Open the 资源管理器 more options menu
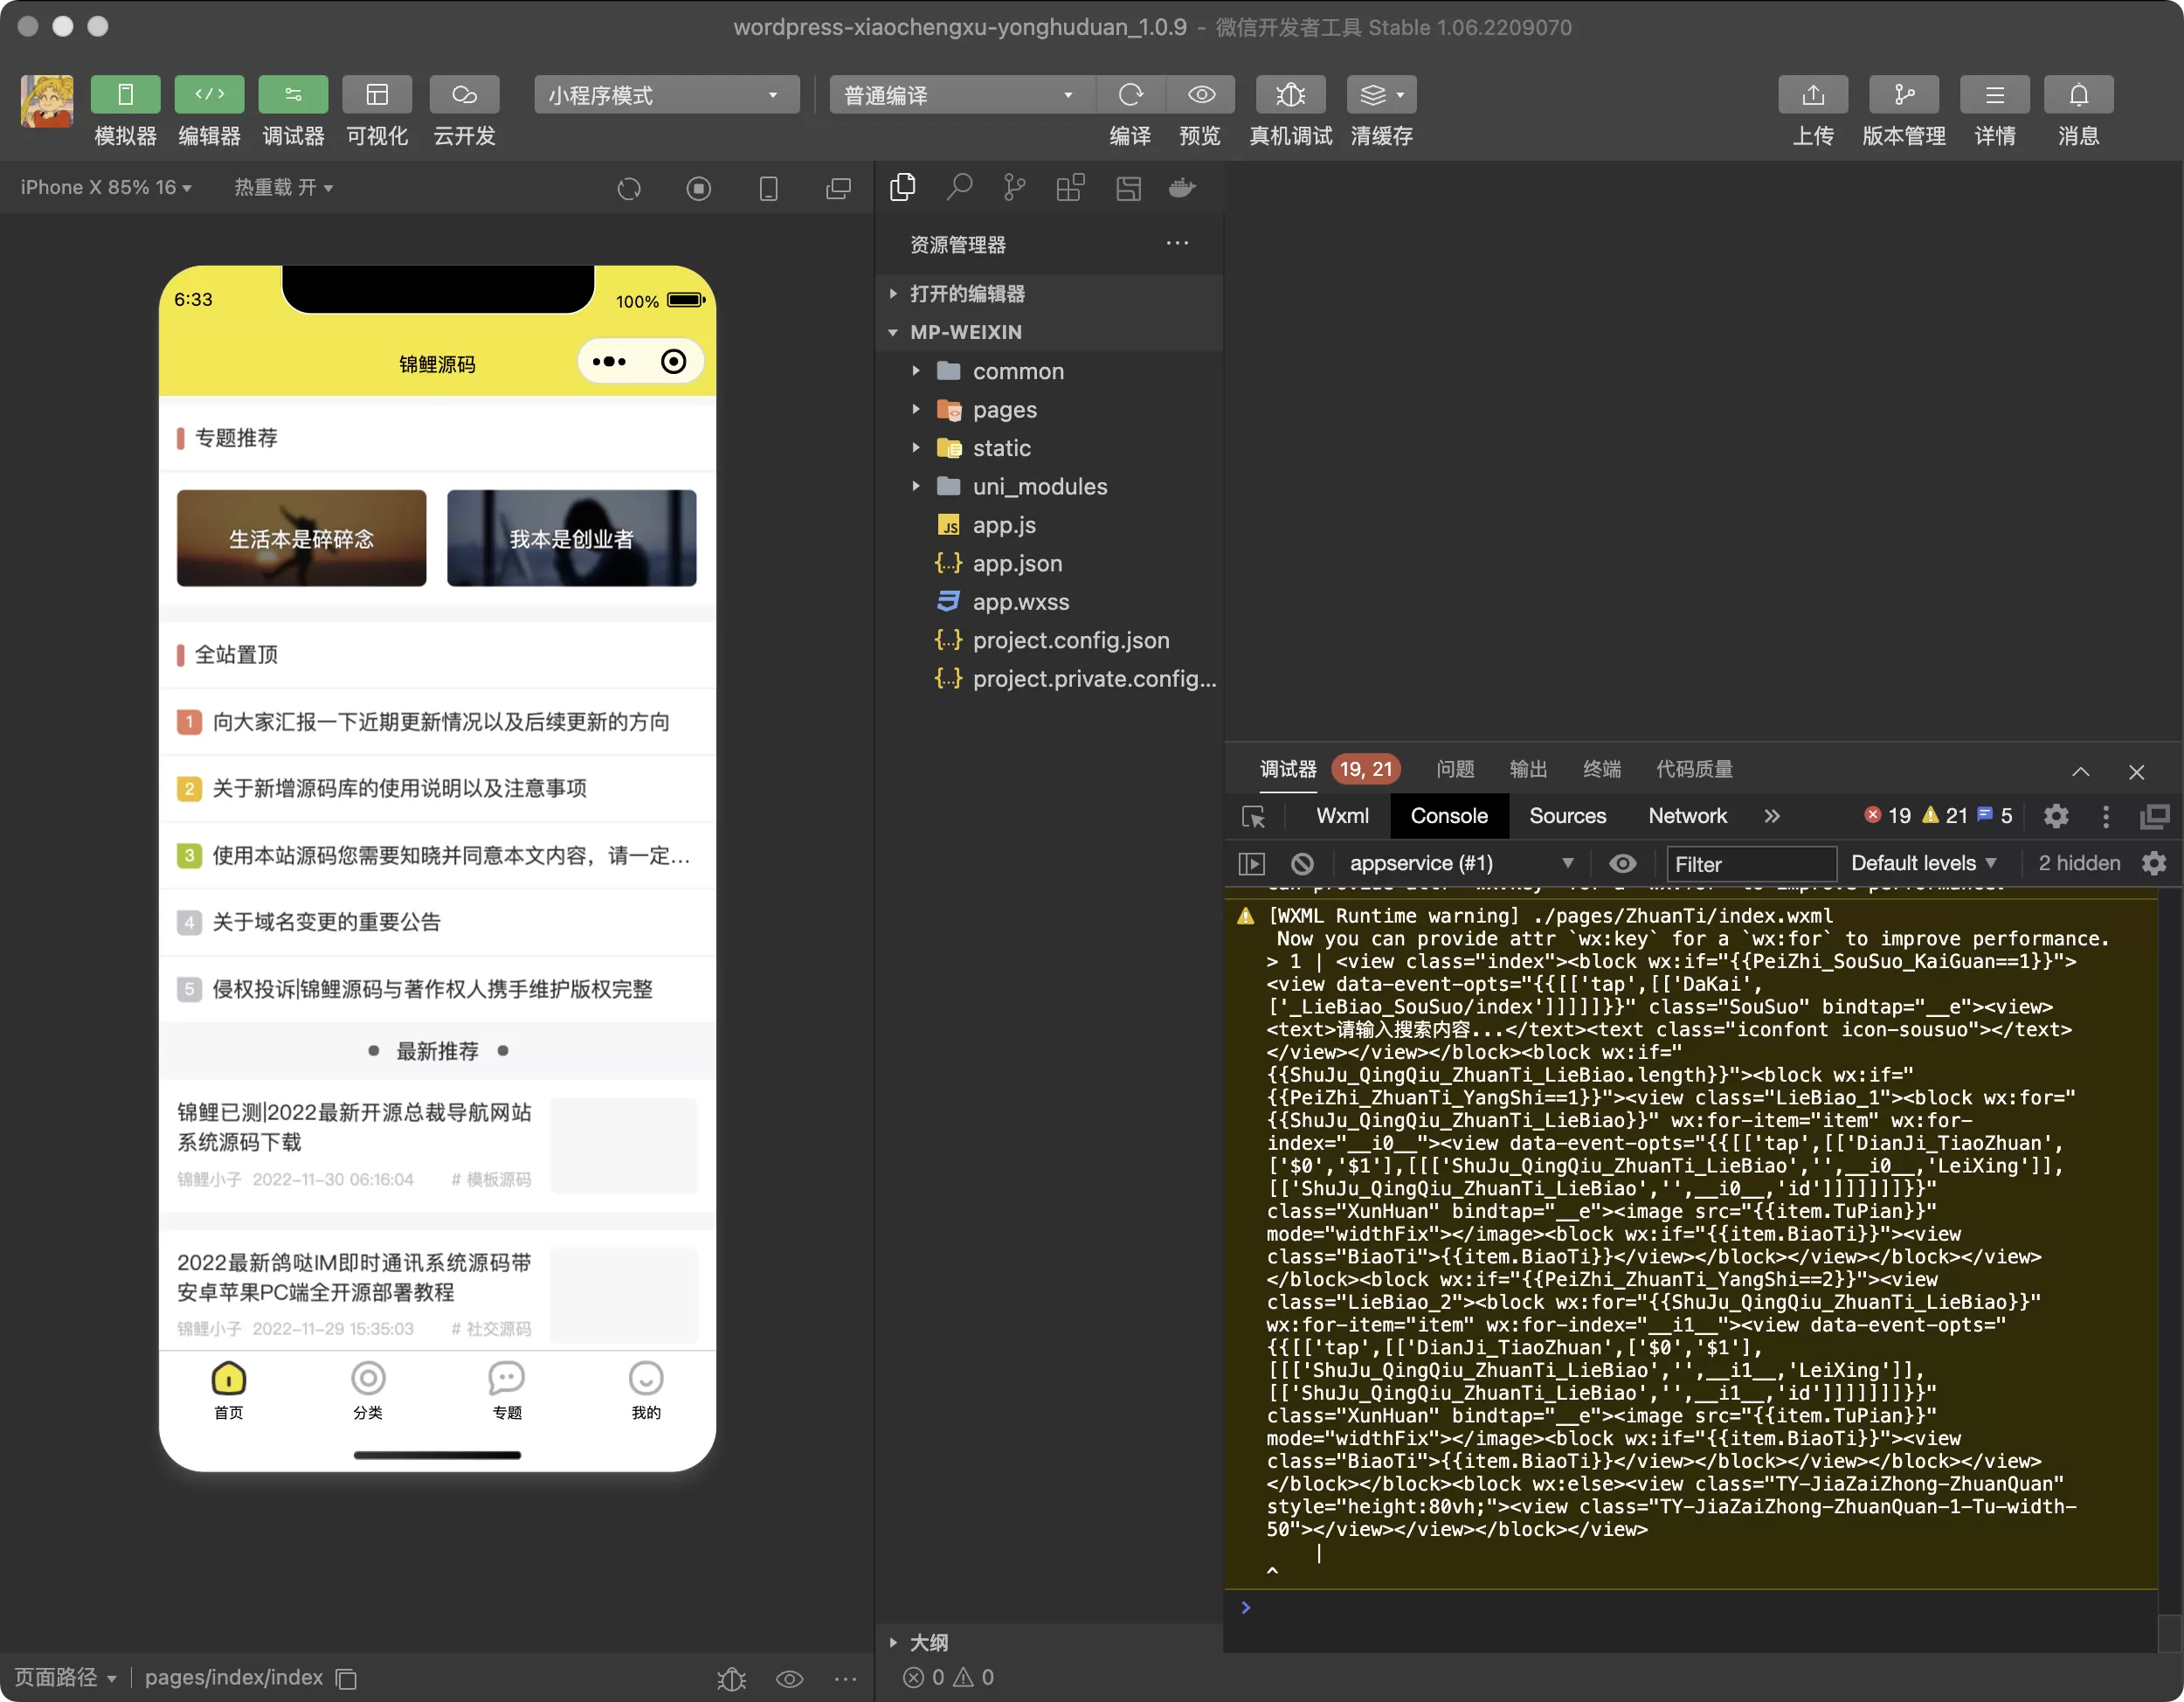This screenshot has height=1702, width=2184. 1177,243
